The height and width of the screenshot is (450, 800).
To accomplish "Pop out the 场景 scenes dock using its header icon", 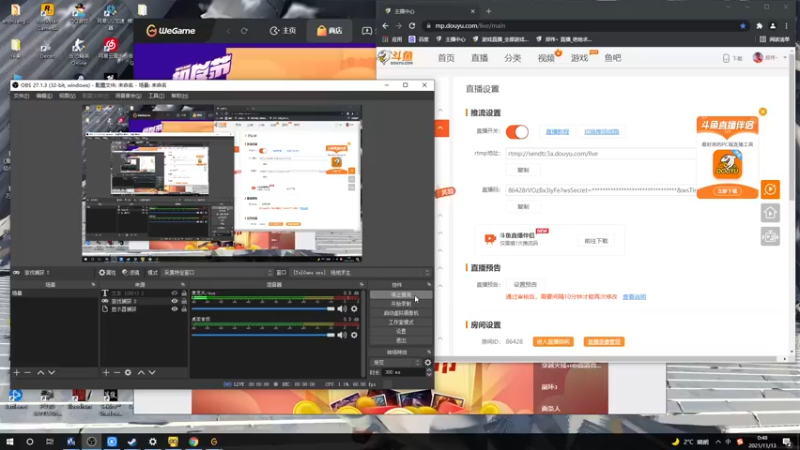I will pyautogui.click(x=93, y=285).
